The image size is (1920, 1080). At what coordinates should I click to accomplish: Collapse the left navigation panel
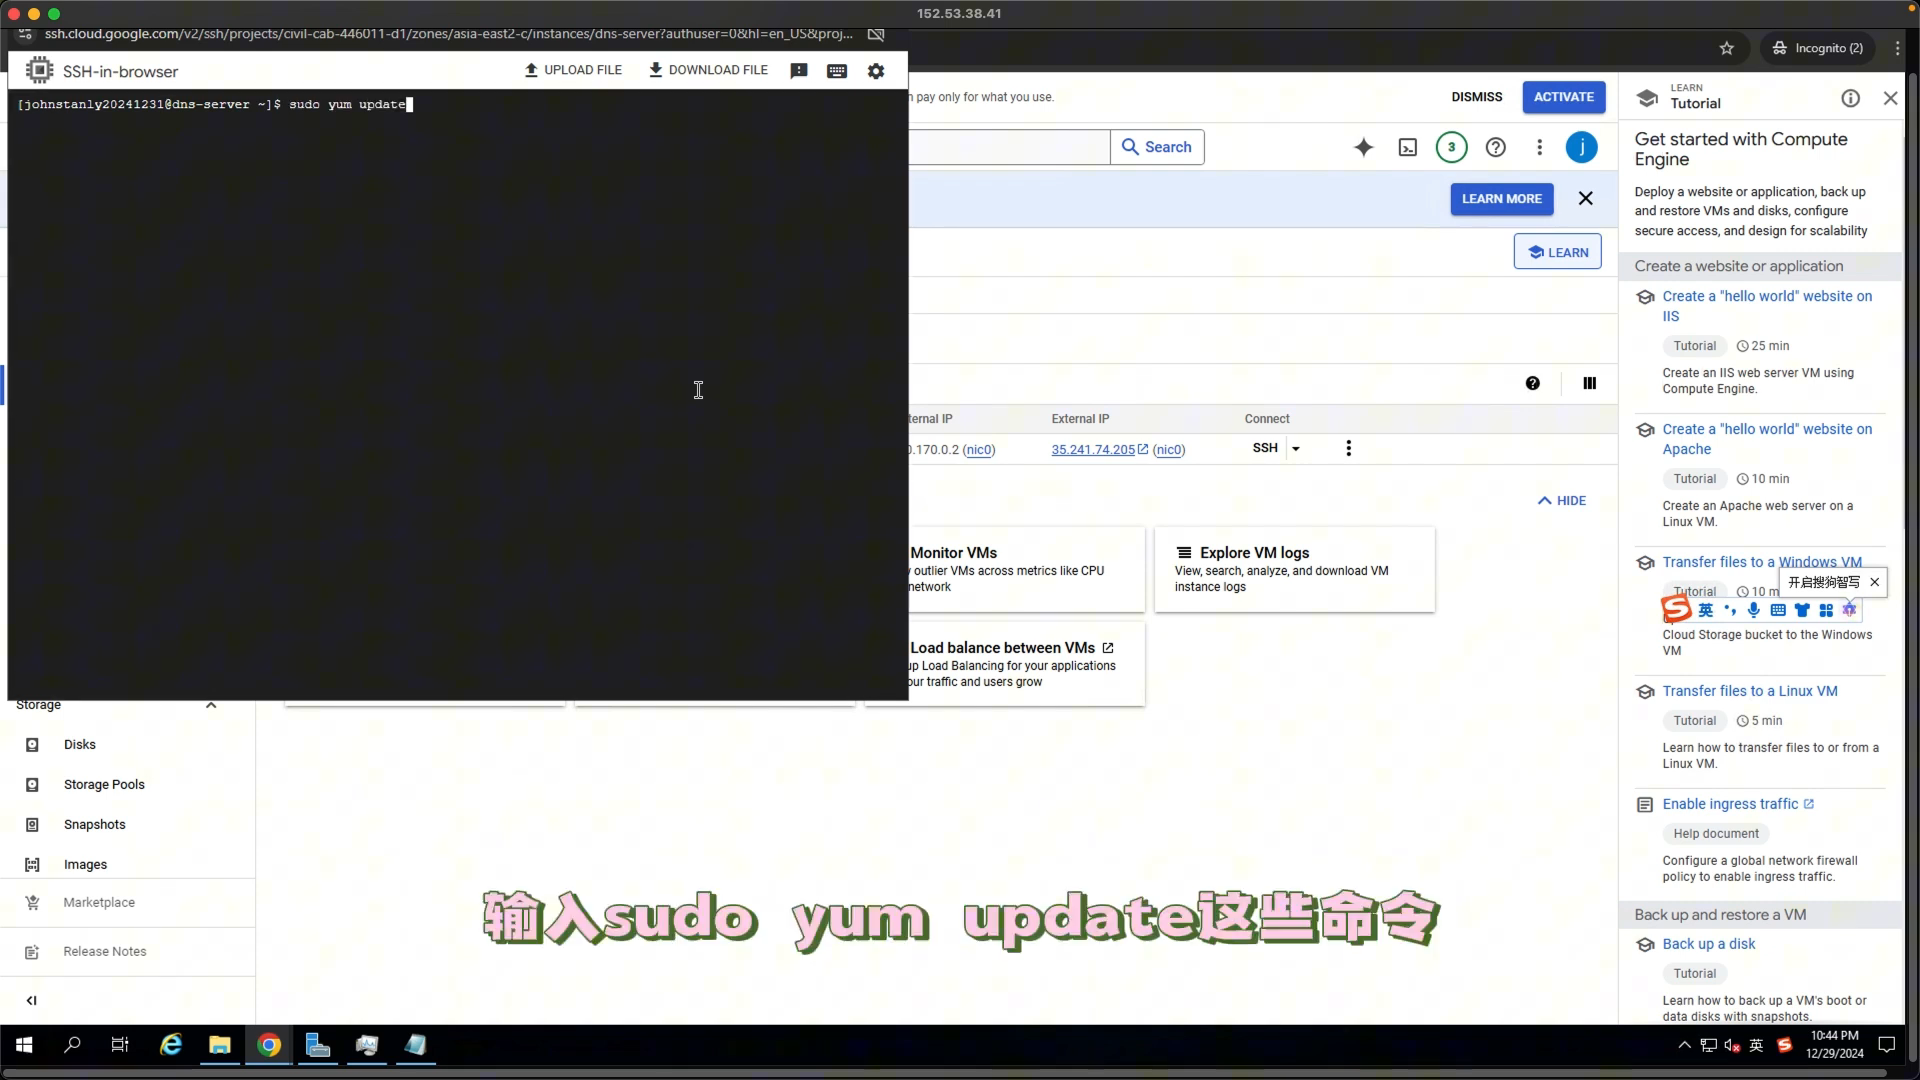[32, 1000]
